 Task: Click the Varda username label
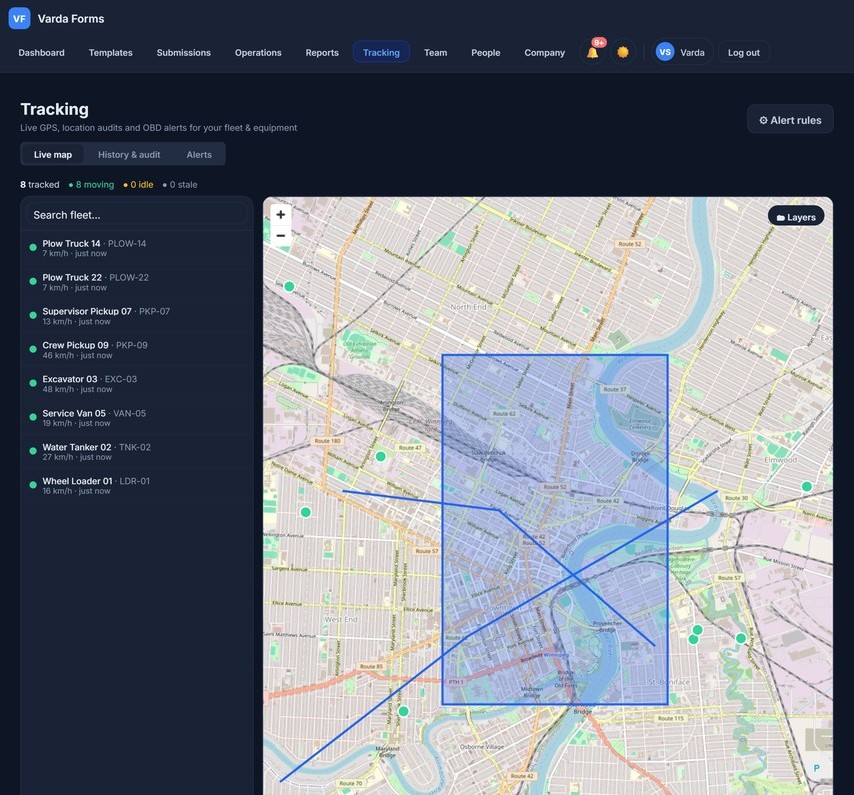click(692, 52)
